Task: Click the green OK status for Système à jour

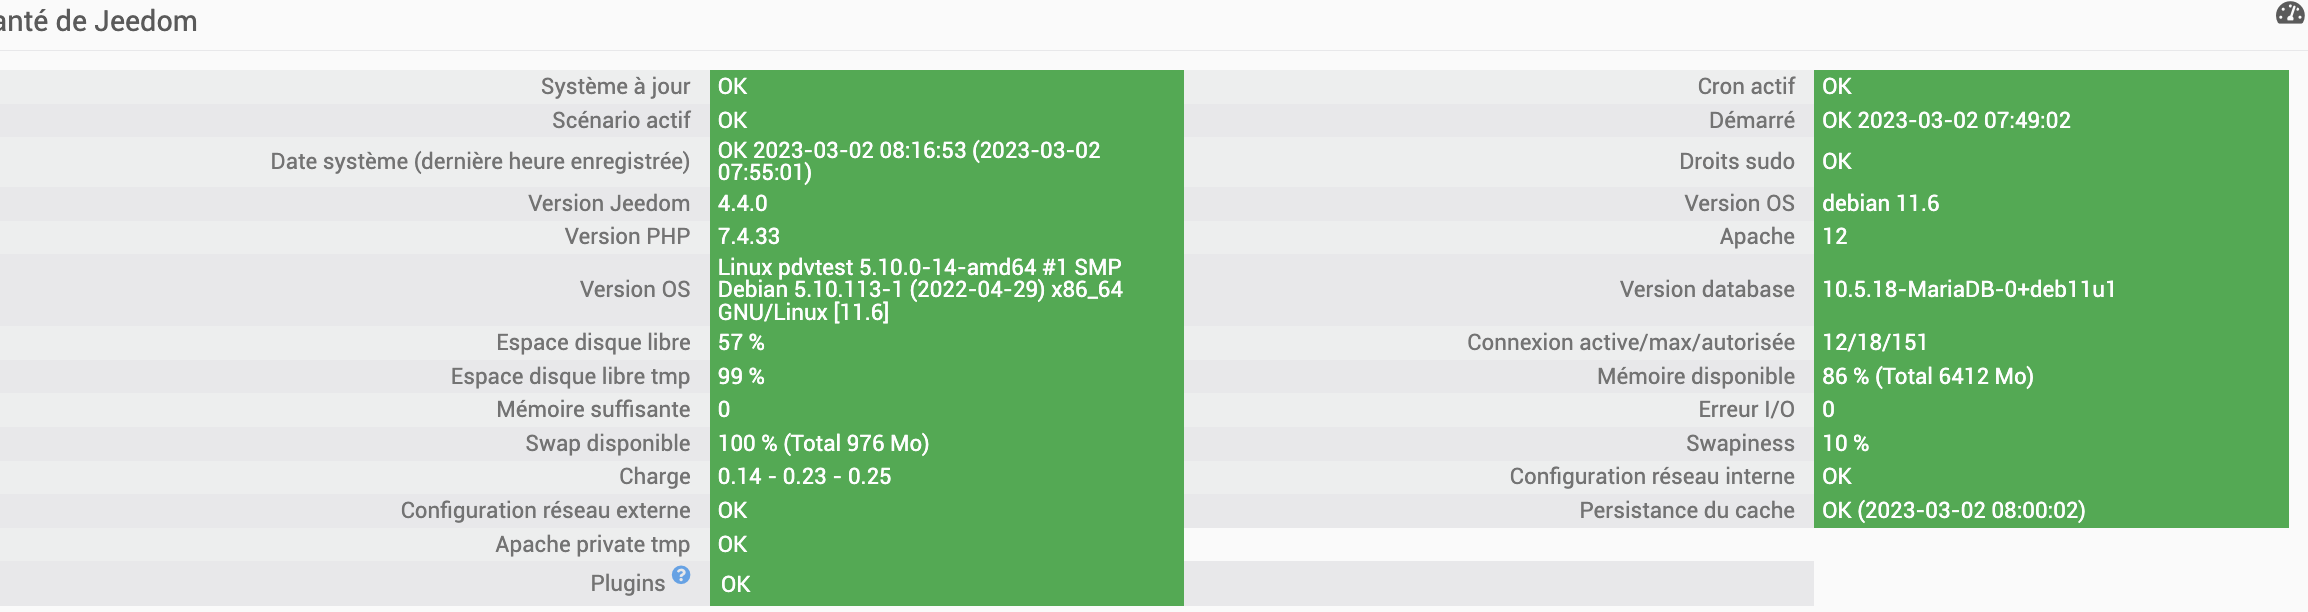Action: point(734,86)
